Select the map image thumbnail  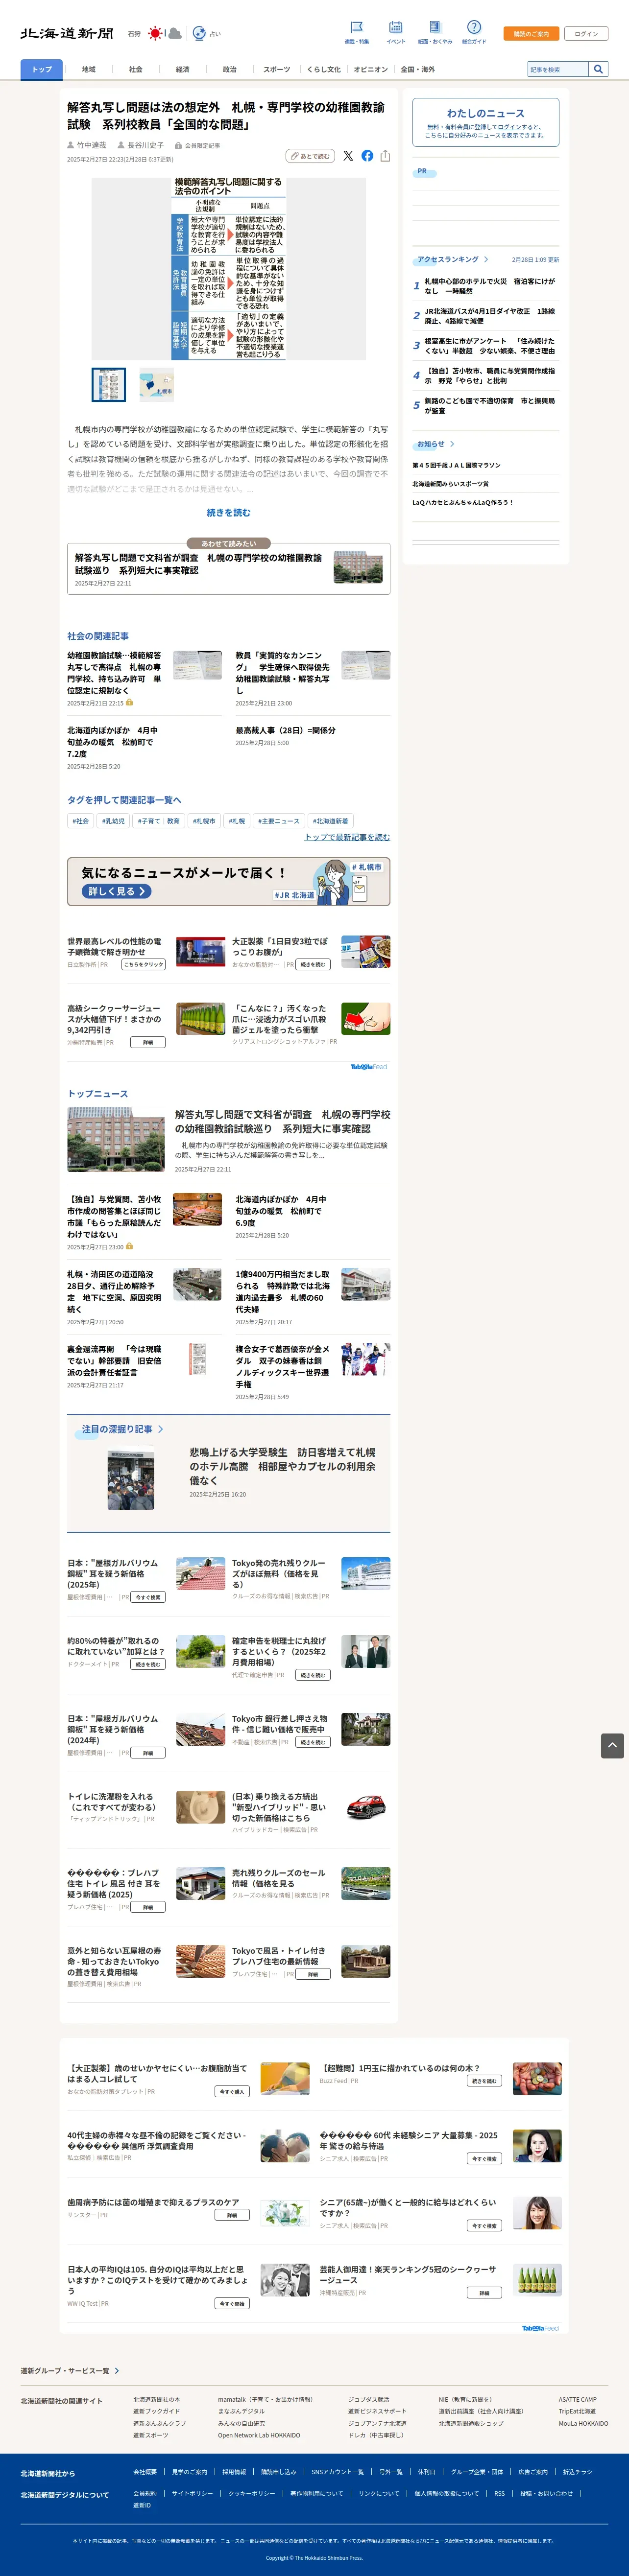click(156, 385)
